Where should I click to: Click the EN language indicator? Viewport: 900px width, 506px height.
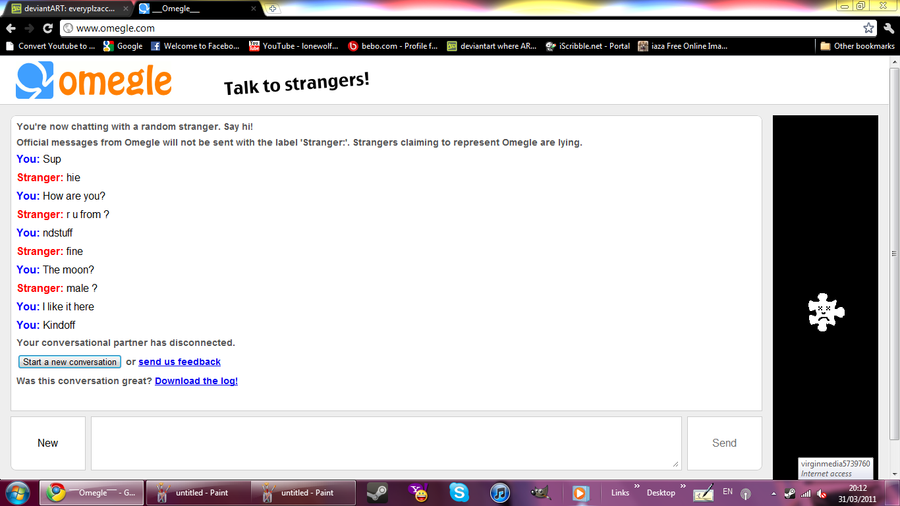727,492
